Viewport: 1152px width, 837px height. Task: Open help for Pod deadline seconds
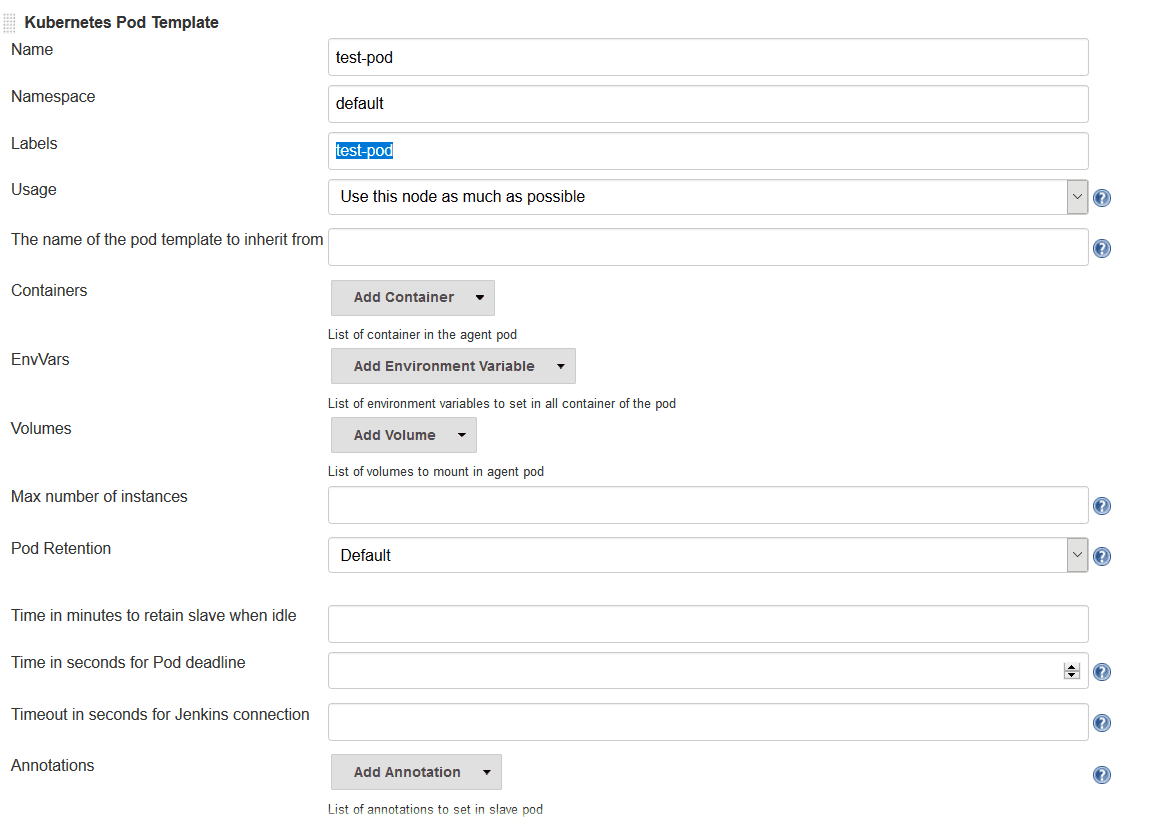[x=1101, y=672]
